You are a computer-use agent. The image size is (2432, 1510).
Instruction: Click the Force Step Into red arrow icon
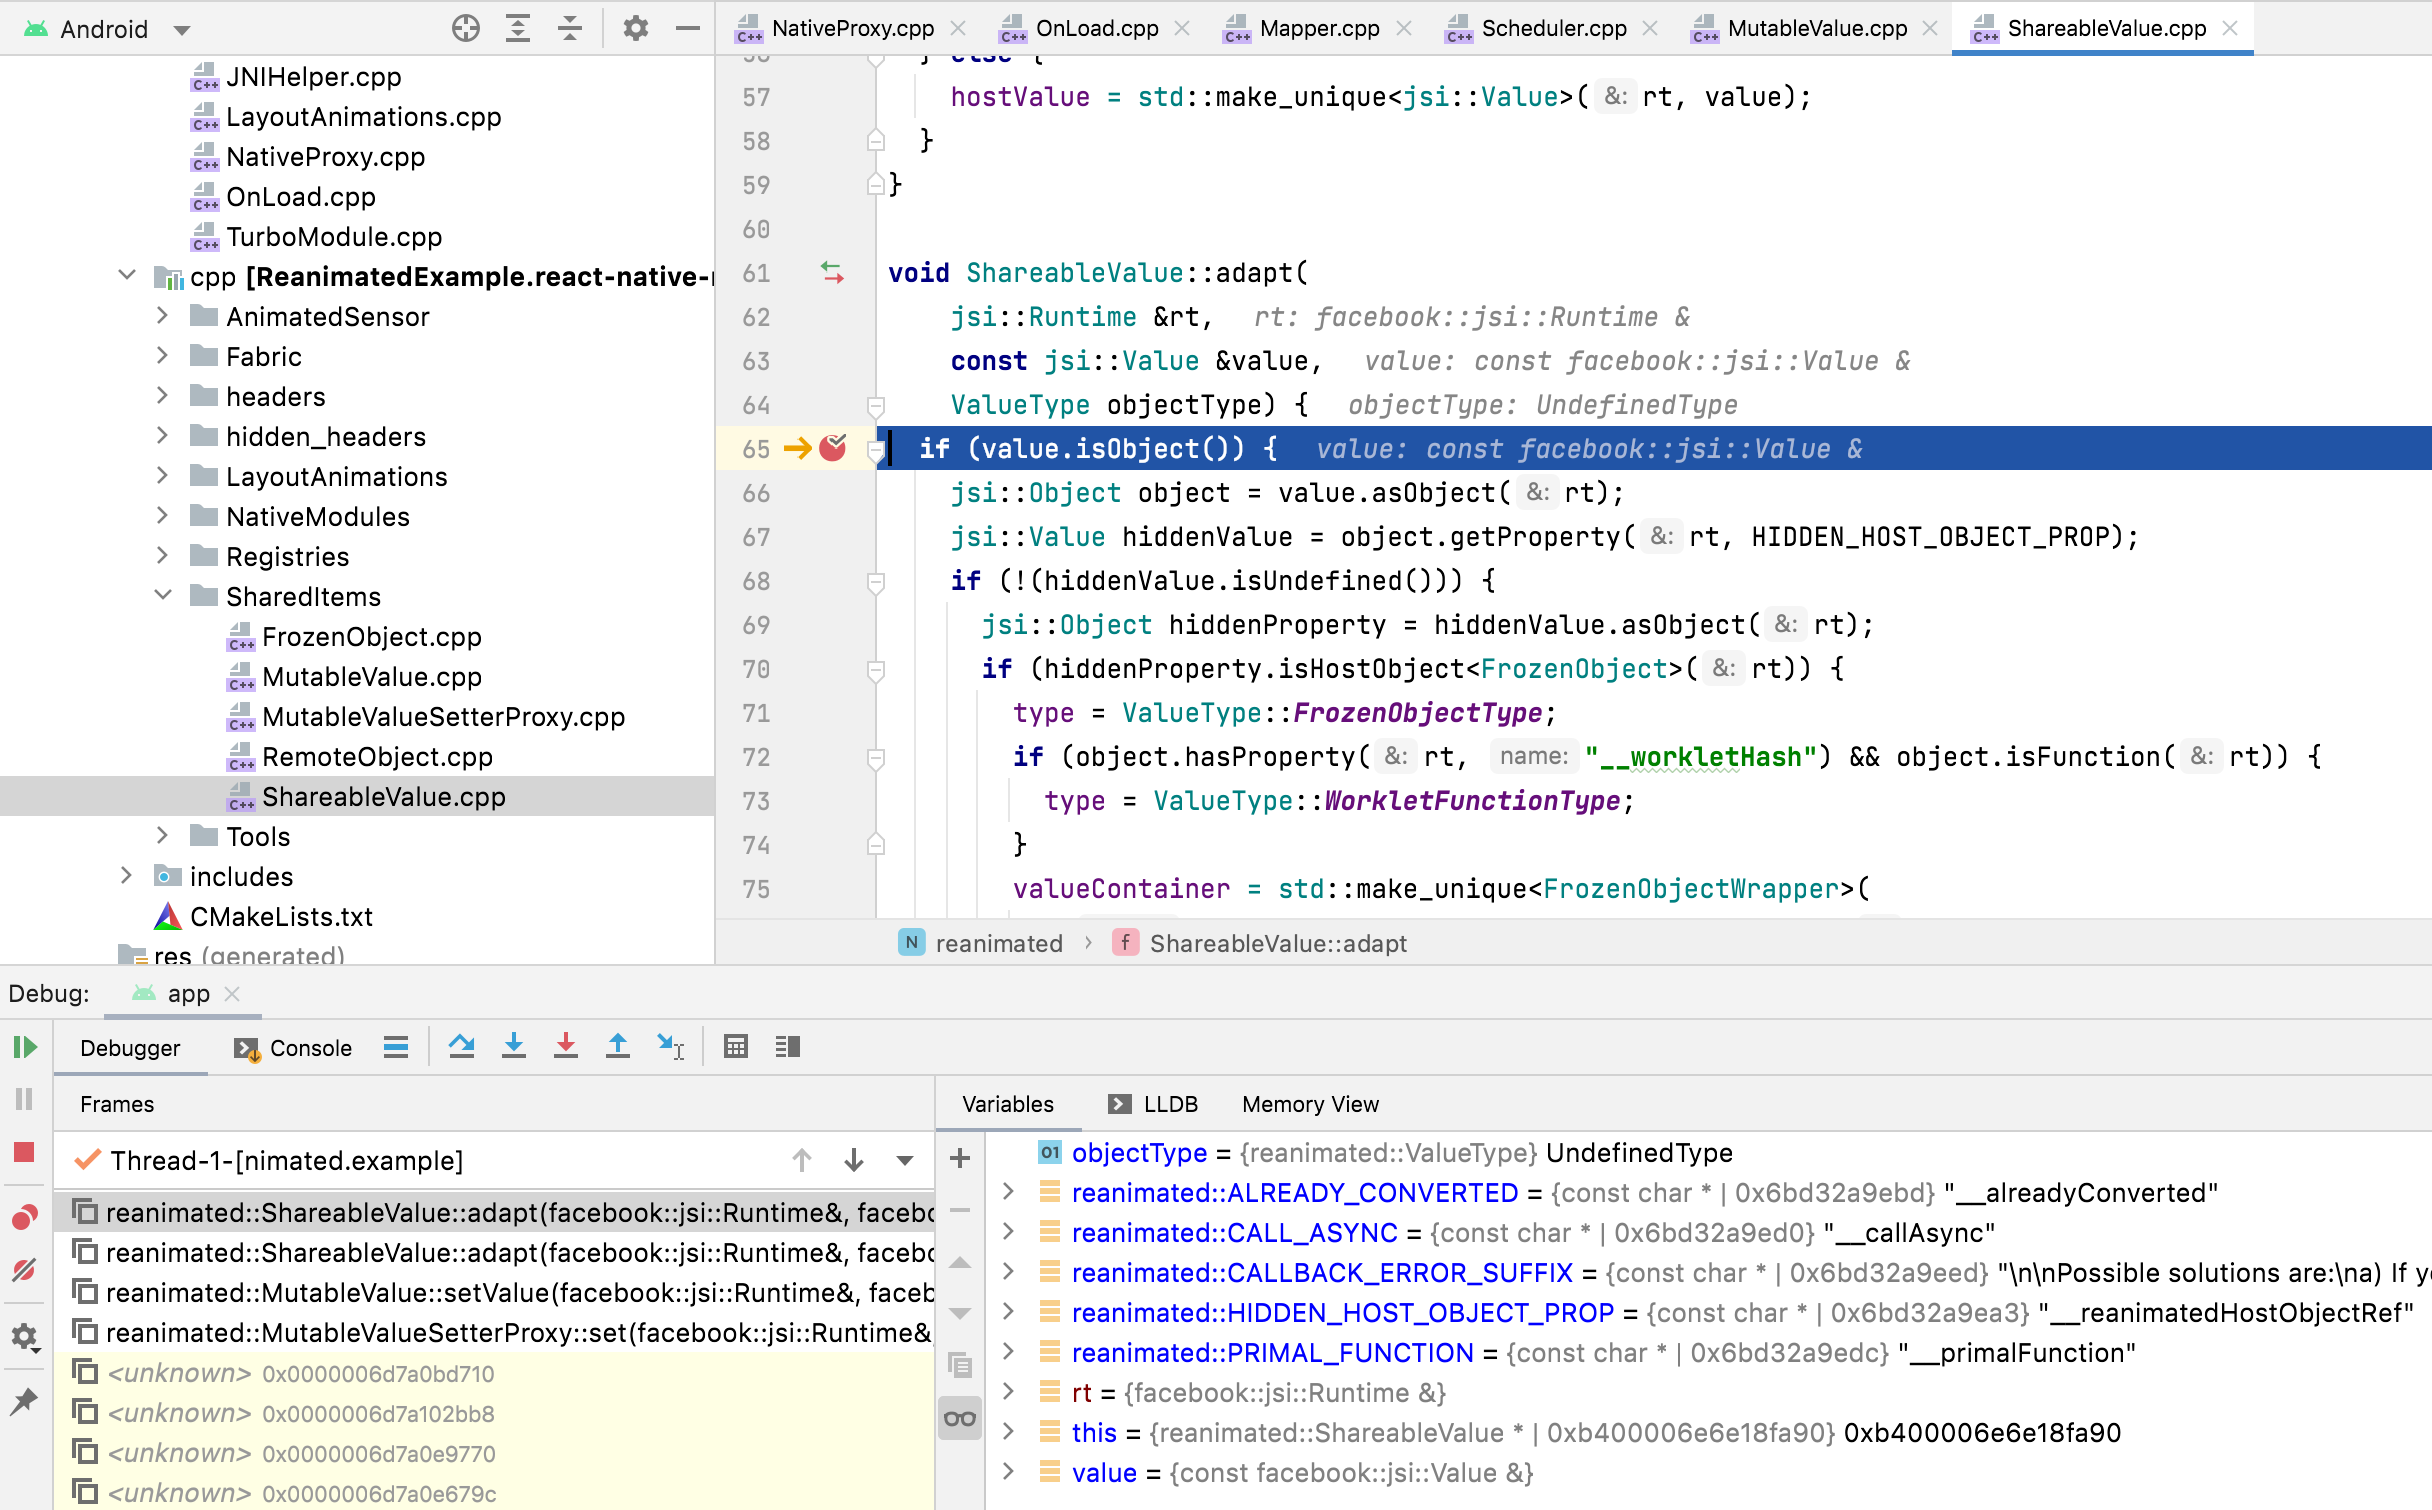click(x=566, y=1047)
